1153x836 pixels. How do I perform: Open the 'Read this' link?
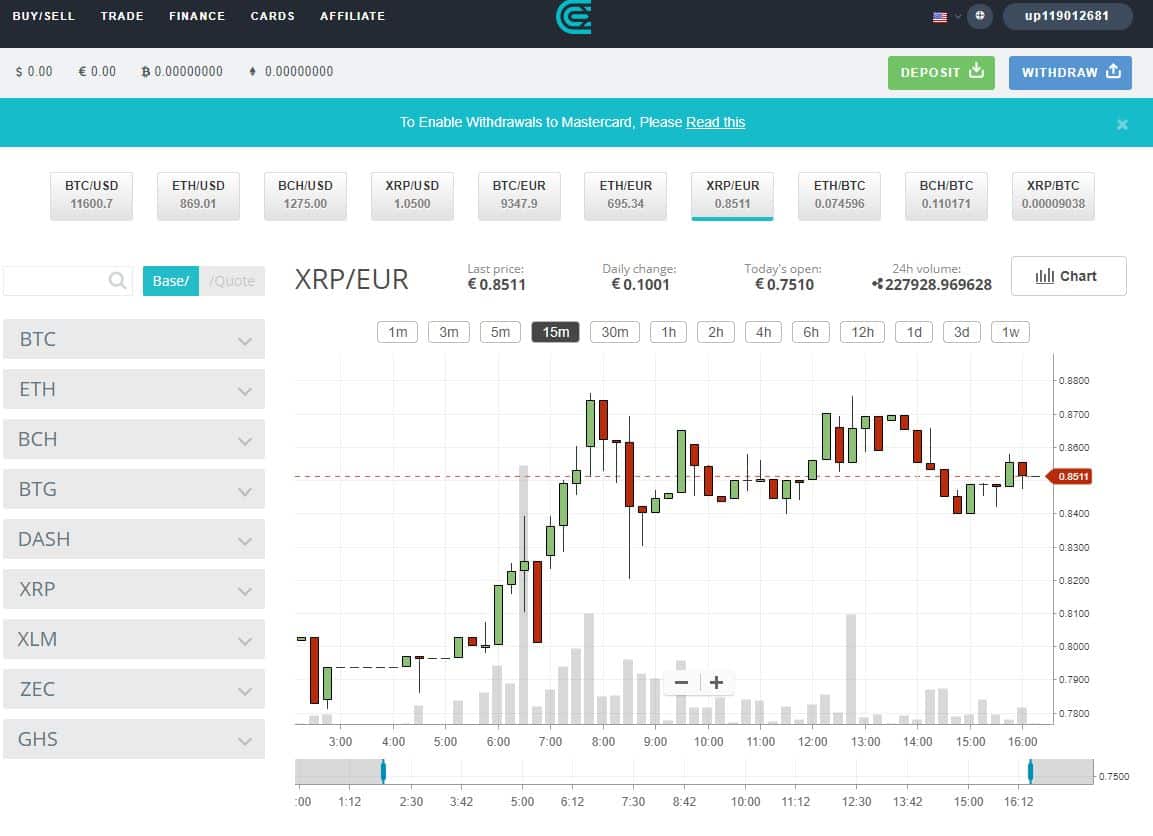pos(715,122)
